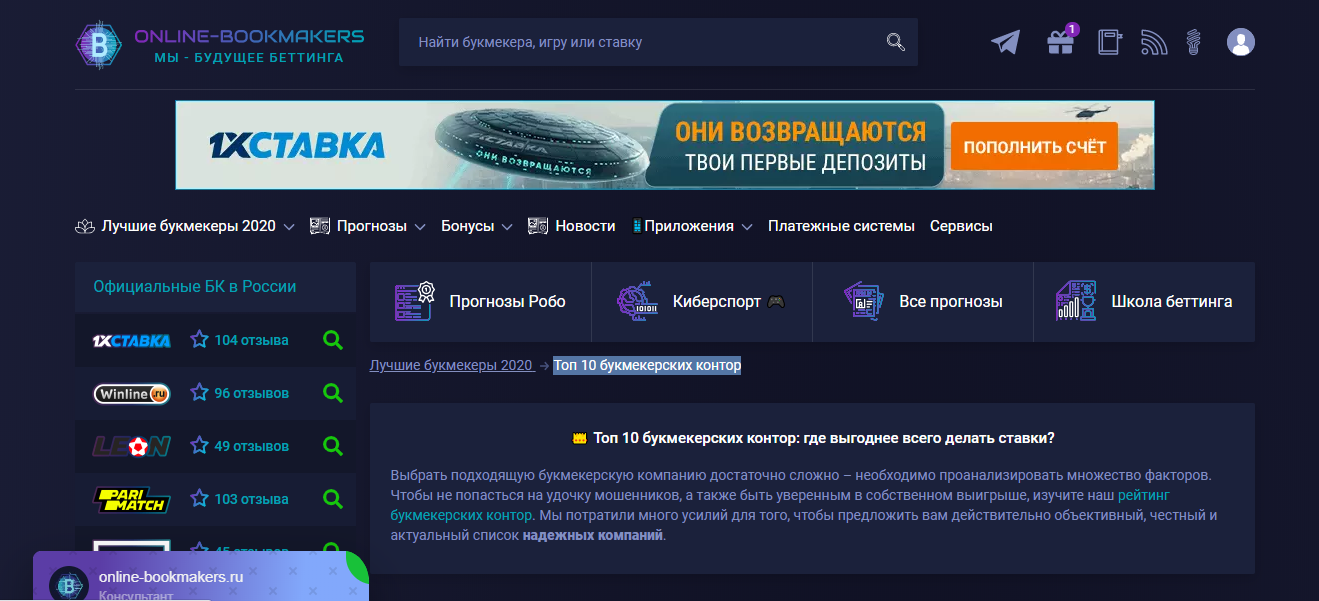
Task: Click the search magnifier in the search bar
Action: tap(895, 42)
